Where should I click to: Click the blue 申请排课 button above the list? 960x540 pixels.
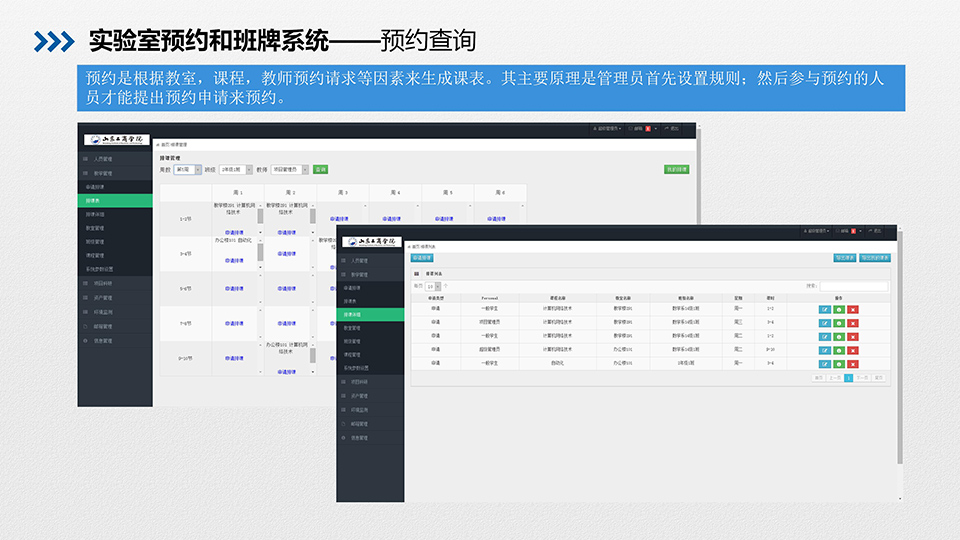point(423,258)
